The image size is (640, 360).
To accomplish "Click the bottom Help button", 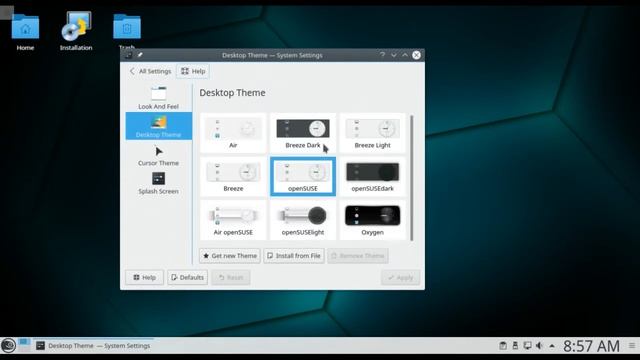I will 144,278.
